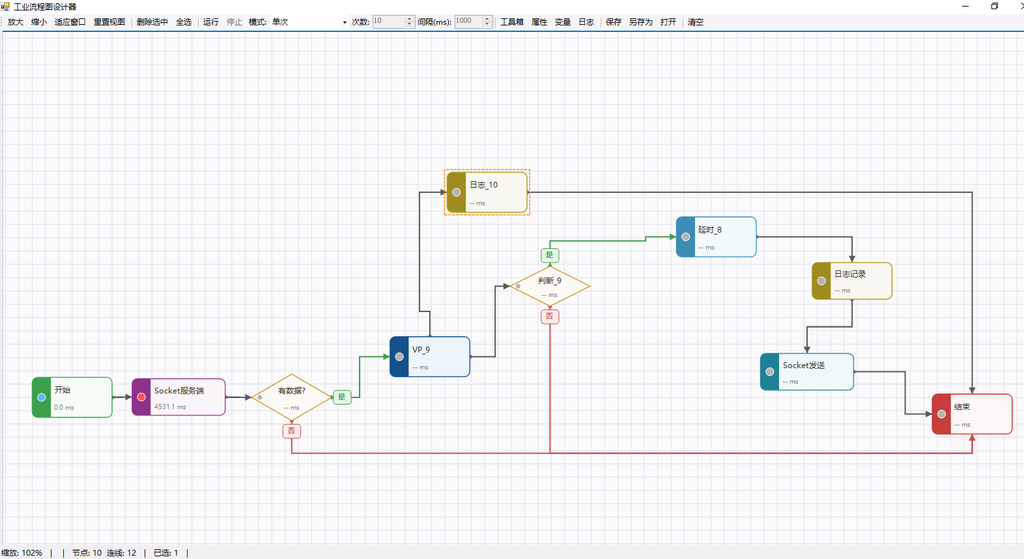The width and height of the screenshot is (1024, 559).
Task: Click 另存为 save as
Action: [641, 22]
